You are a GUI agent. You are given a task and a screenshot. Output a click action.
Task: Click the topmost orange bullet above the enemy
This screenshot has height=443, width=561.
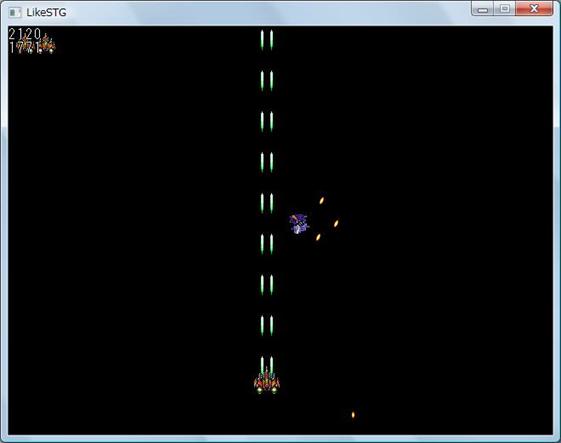(x=322, y=200)
